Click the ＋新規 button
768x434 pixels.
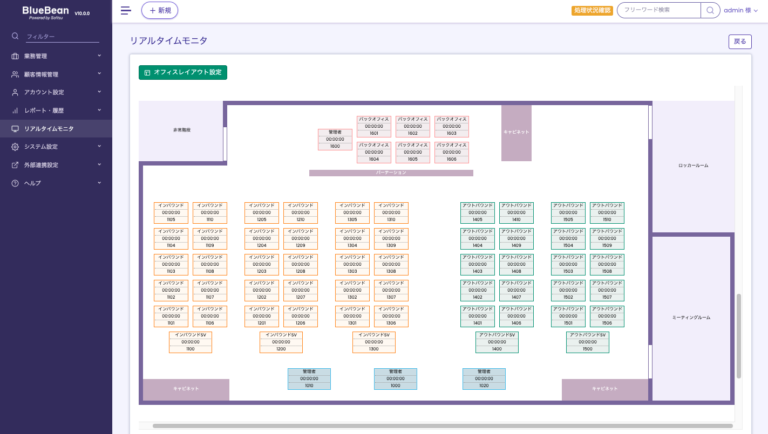pos(160,10)
